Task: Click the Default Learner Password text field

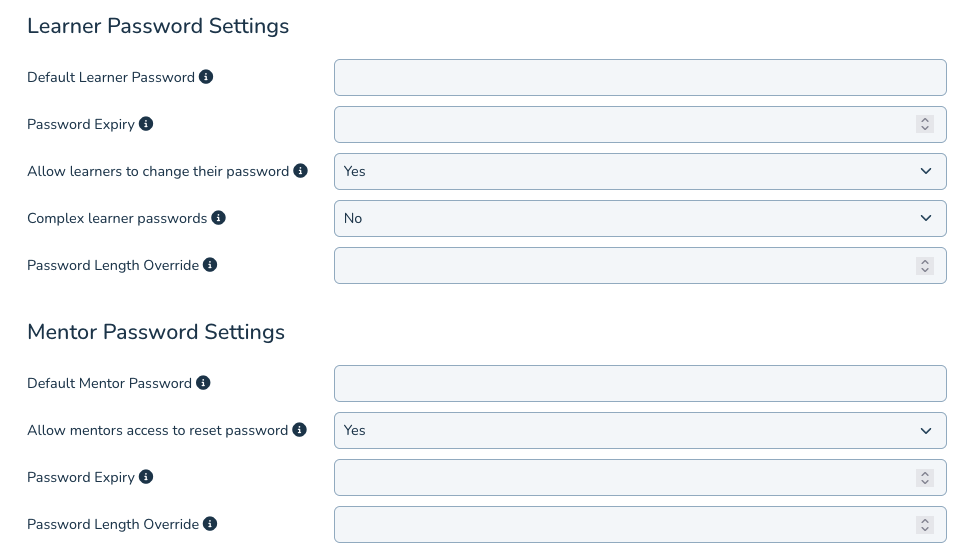Action: (x=640, y=77)
